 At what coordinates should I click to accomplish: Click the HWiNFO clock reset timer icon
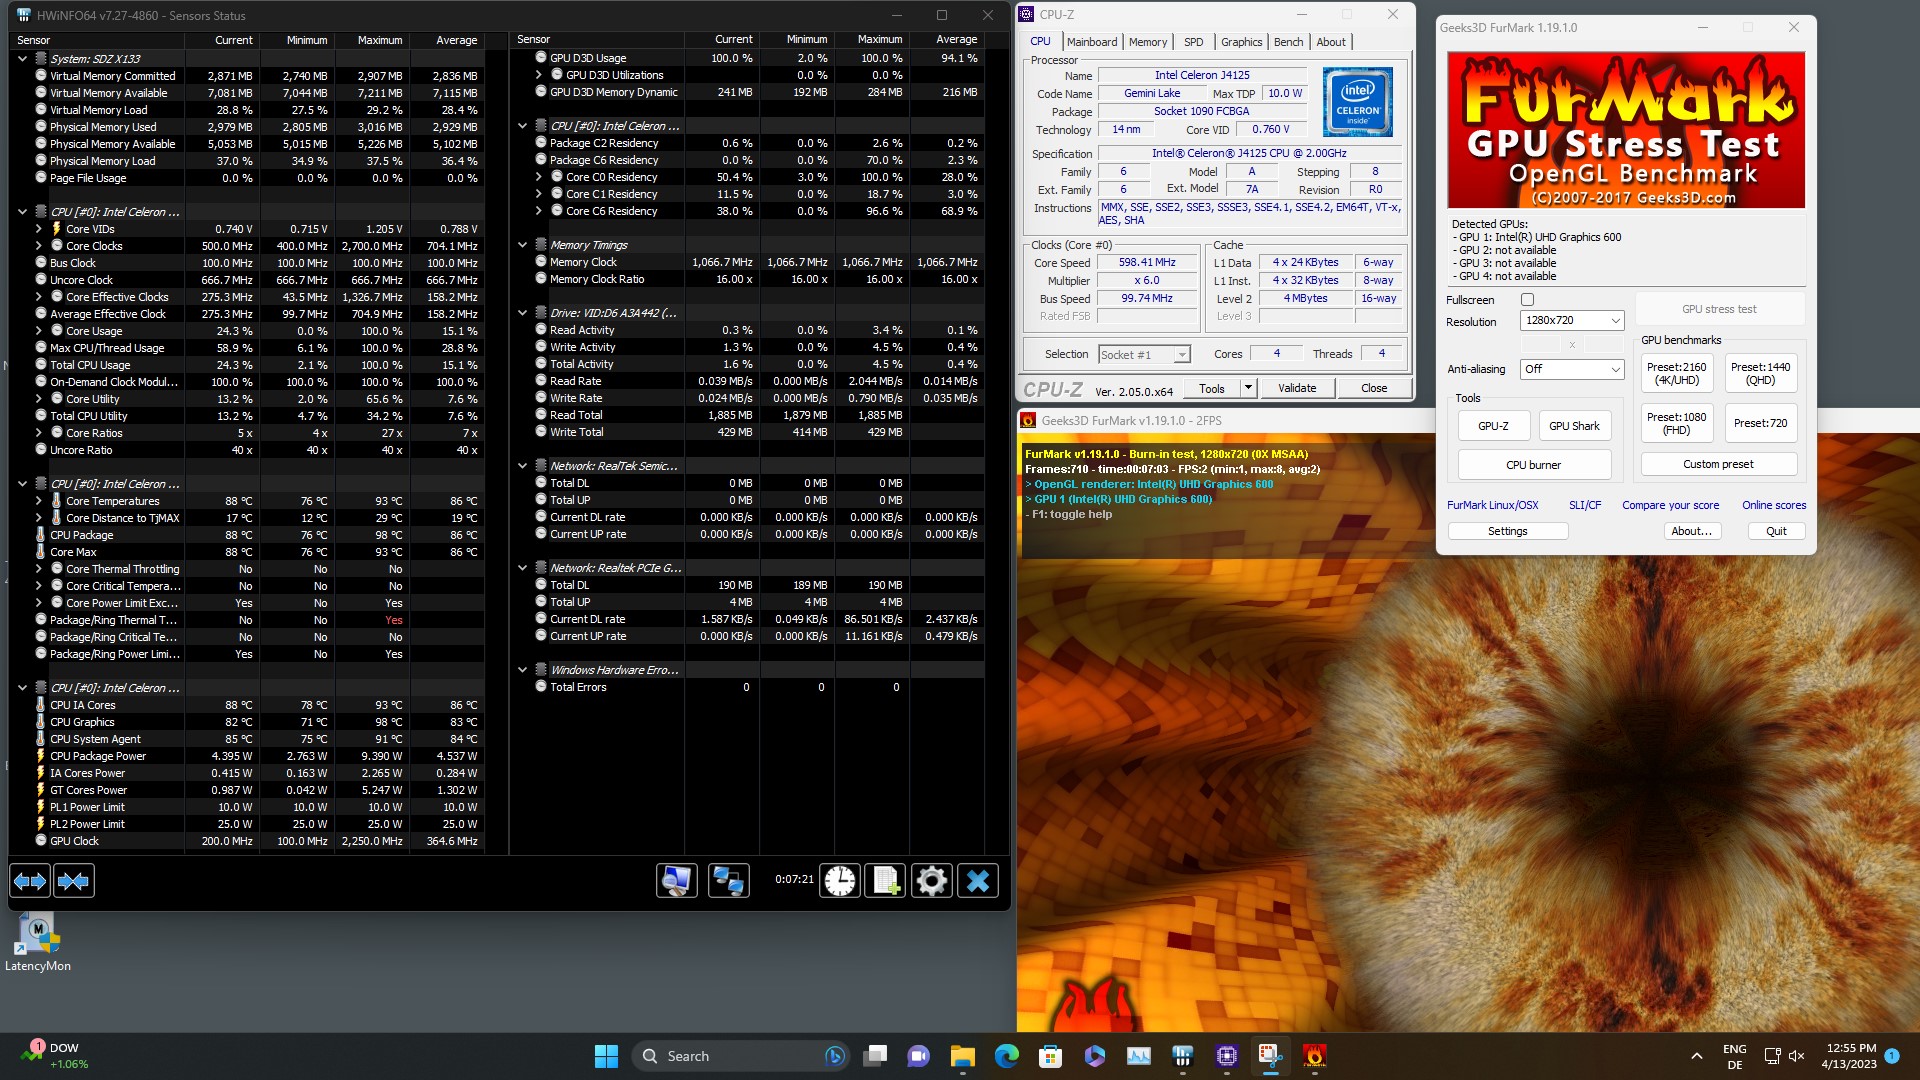840,881
